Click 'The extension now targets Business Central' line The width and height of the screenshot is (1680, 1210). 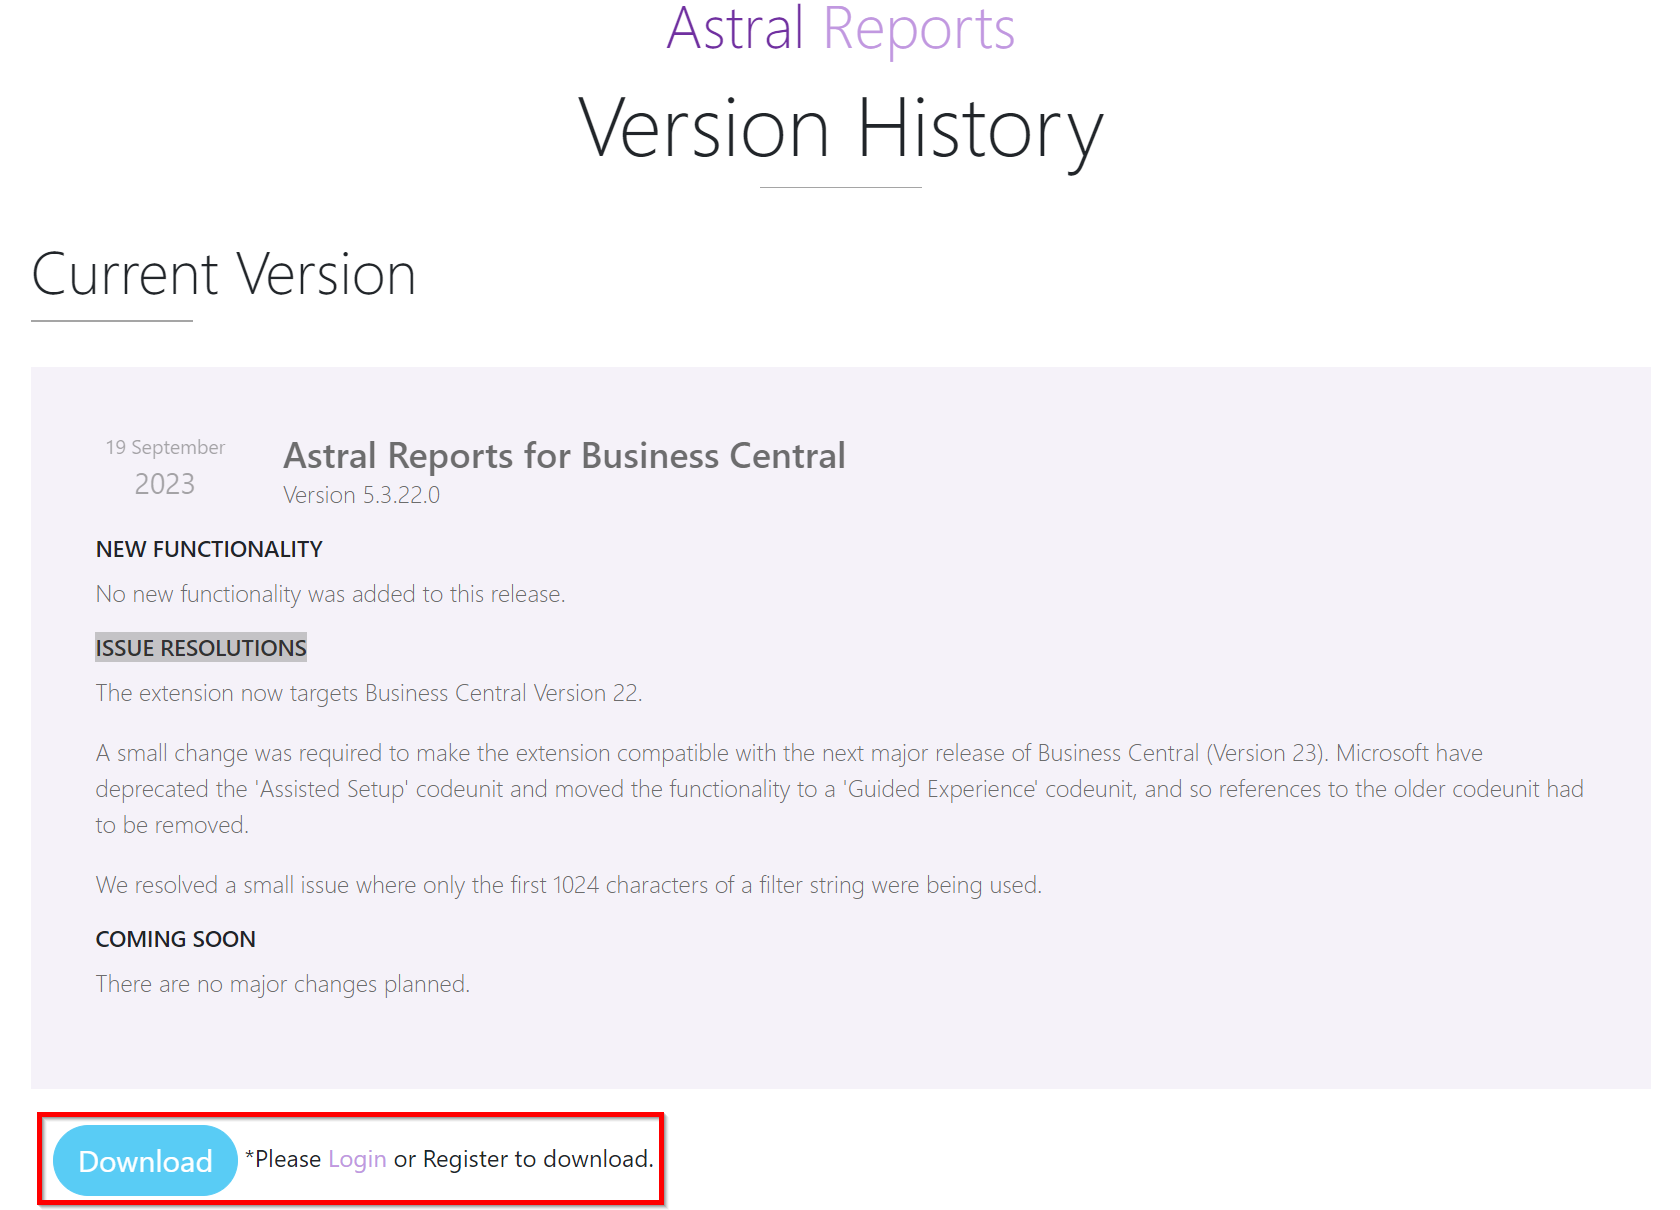coord(368,693)
